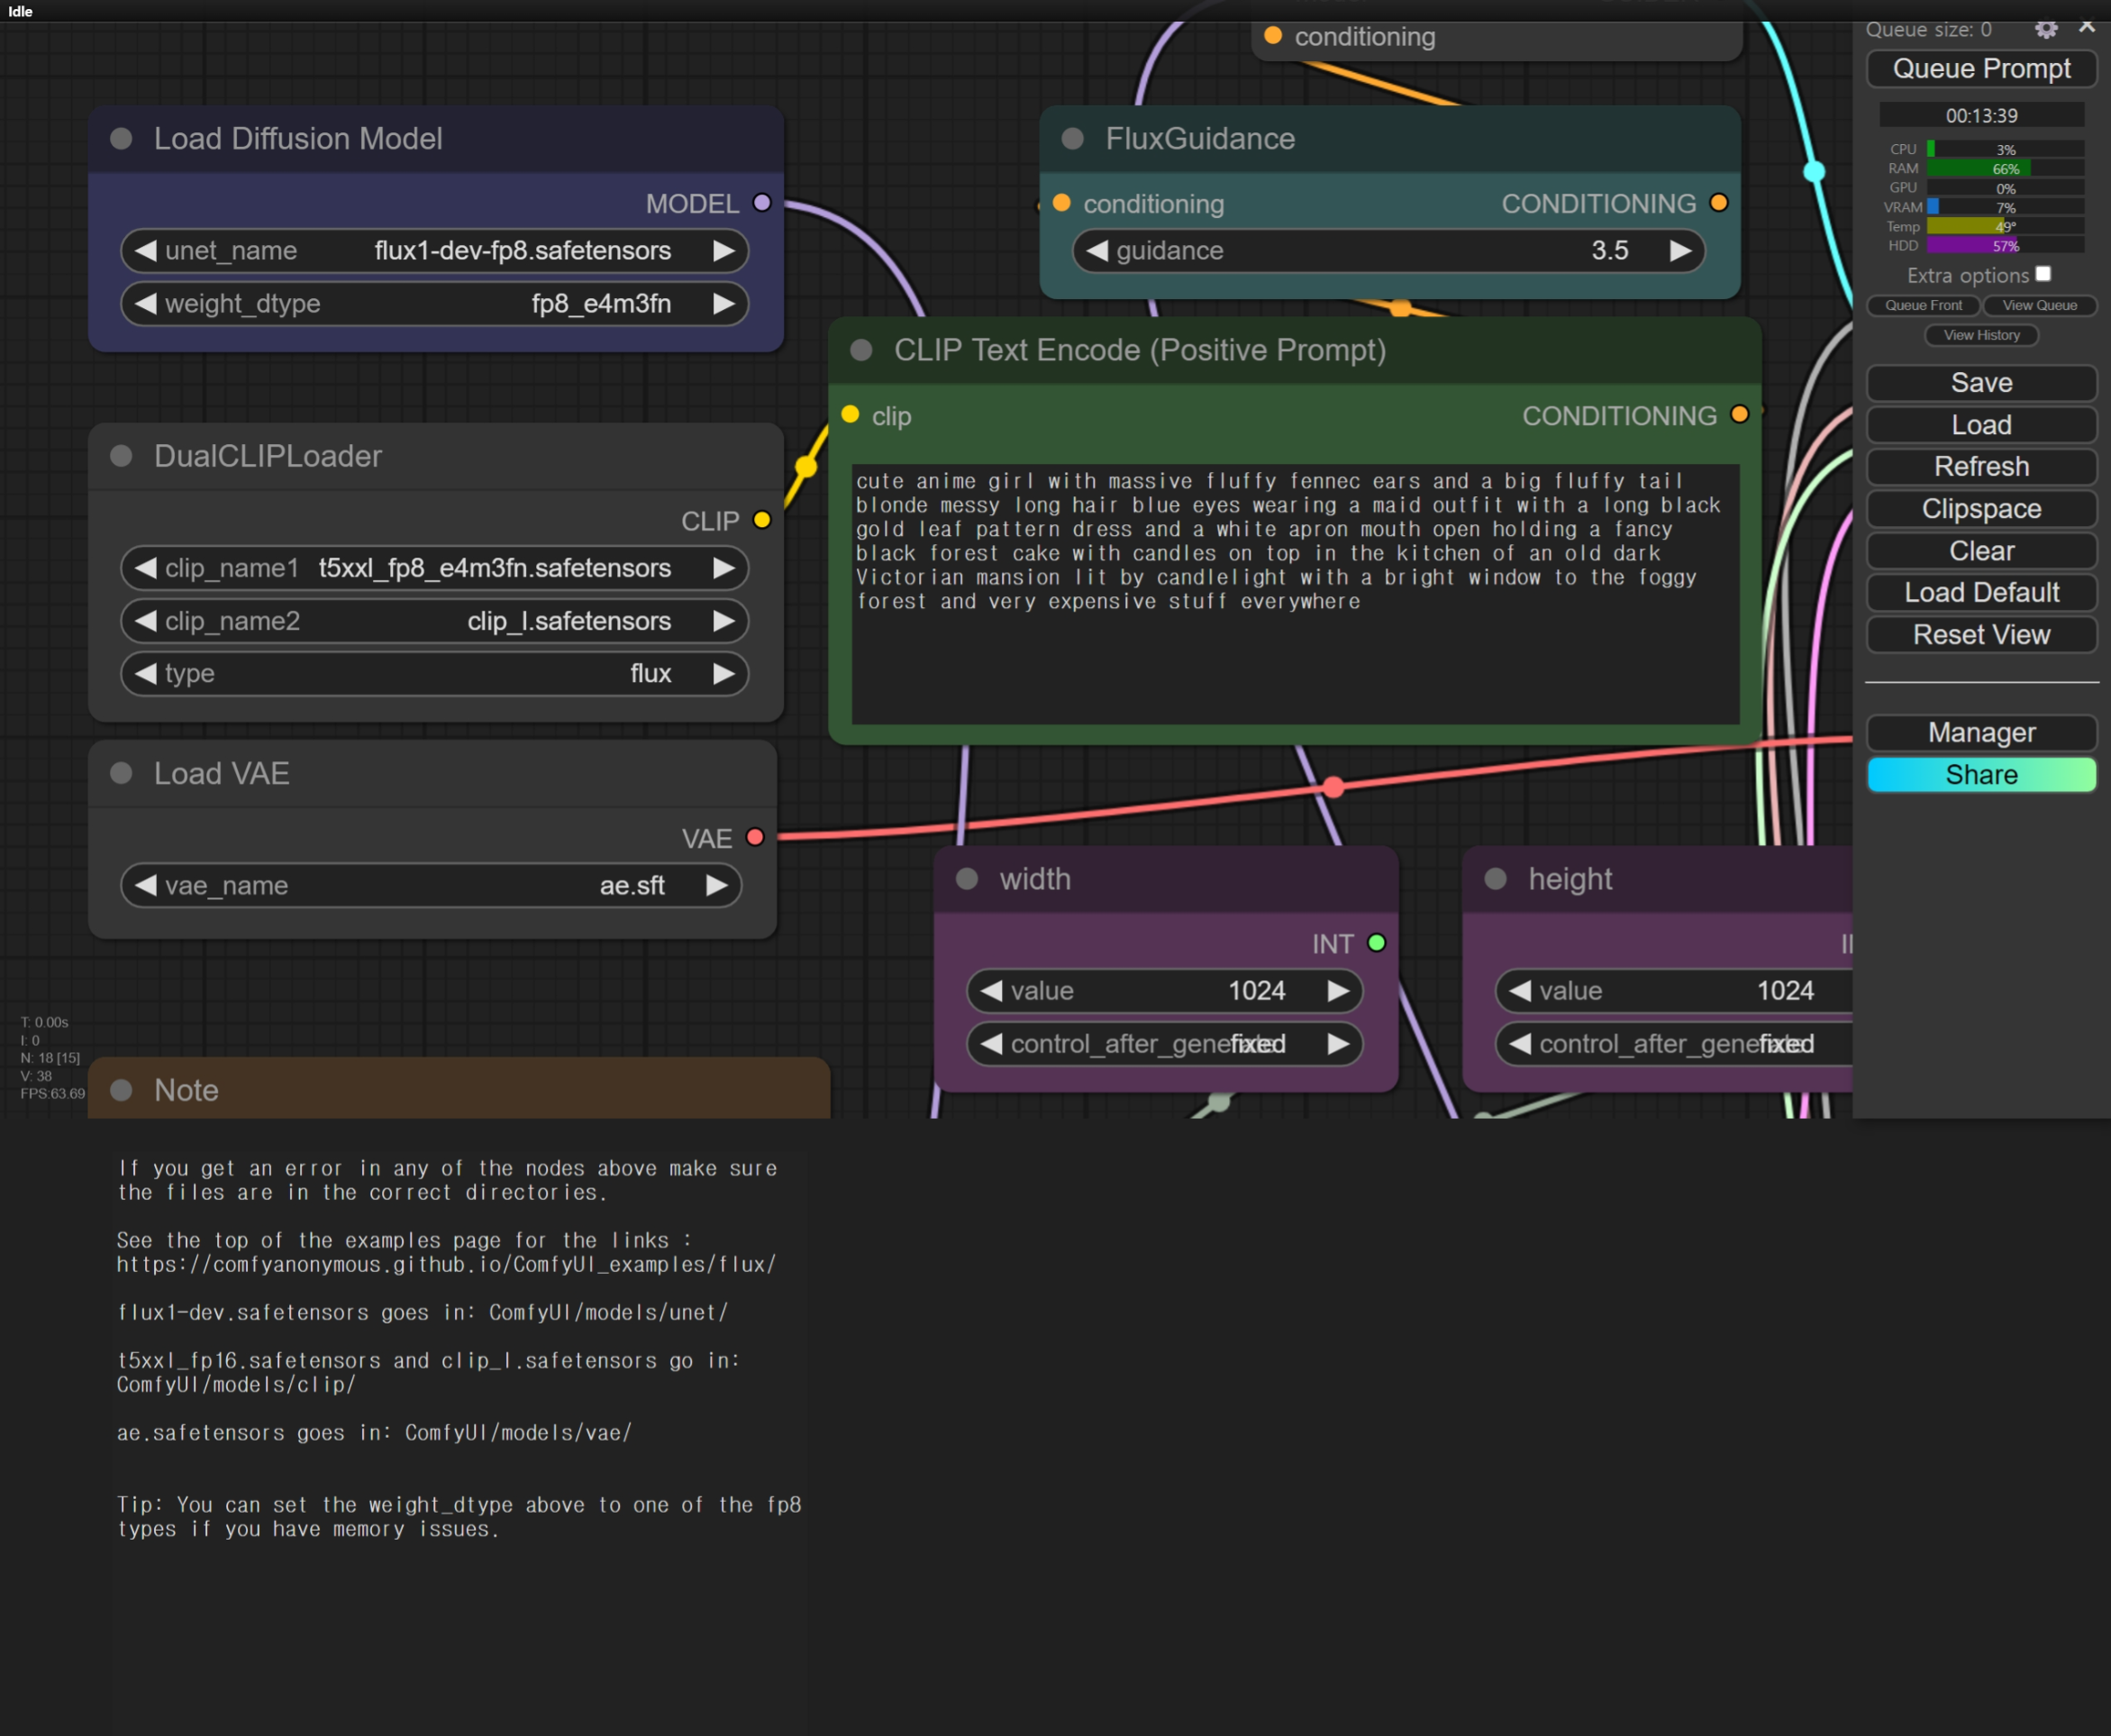Select next unet_name with right arrow
The image size is (2111, 1736).
[723, 251]
